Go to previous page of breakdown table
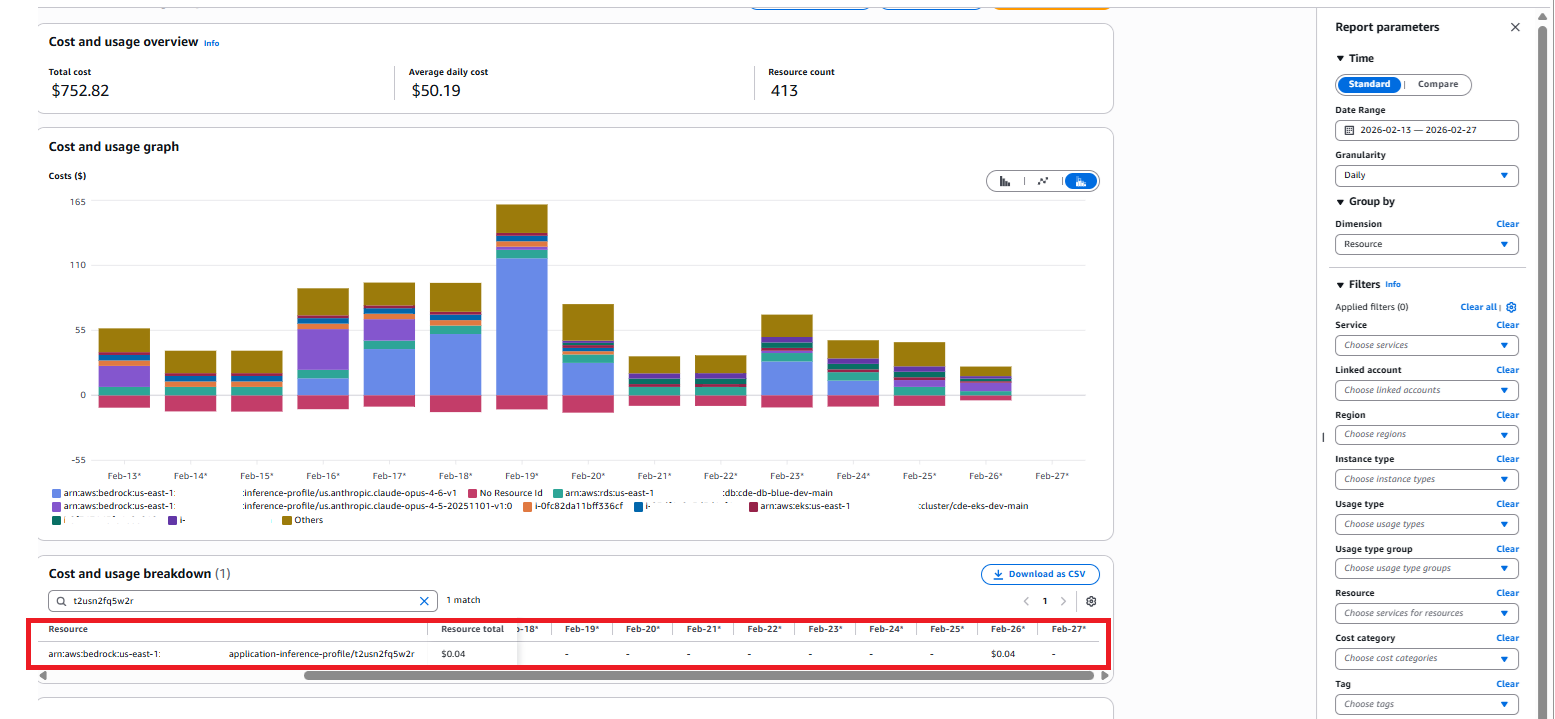Image resolution: width=1555 pixels, height=719 pixels. (x=1025, y=601)
